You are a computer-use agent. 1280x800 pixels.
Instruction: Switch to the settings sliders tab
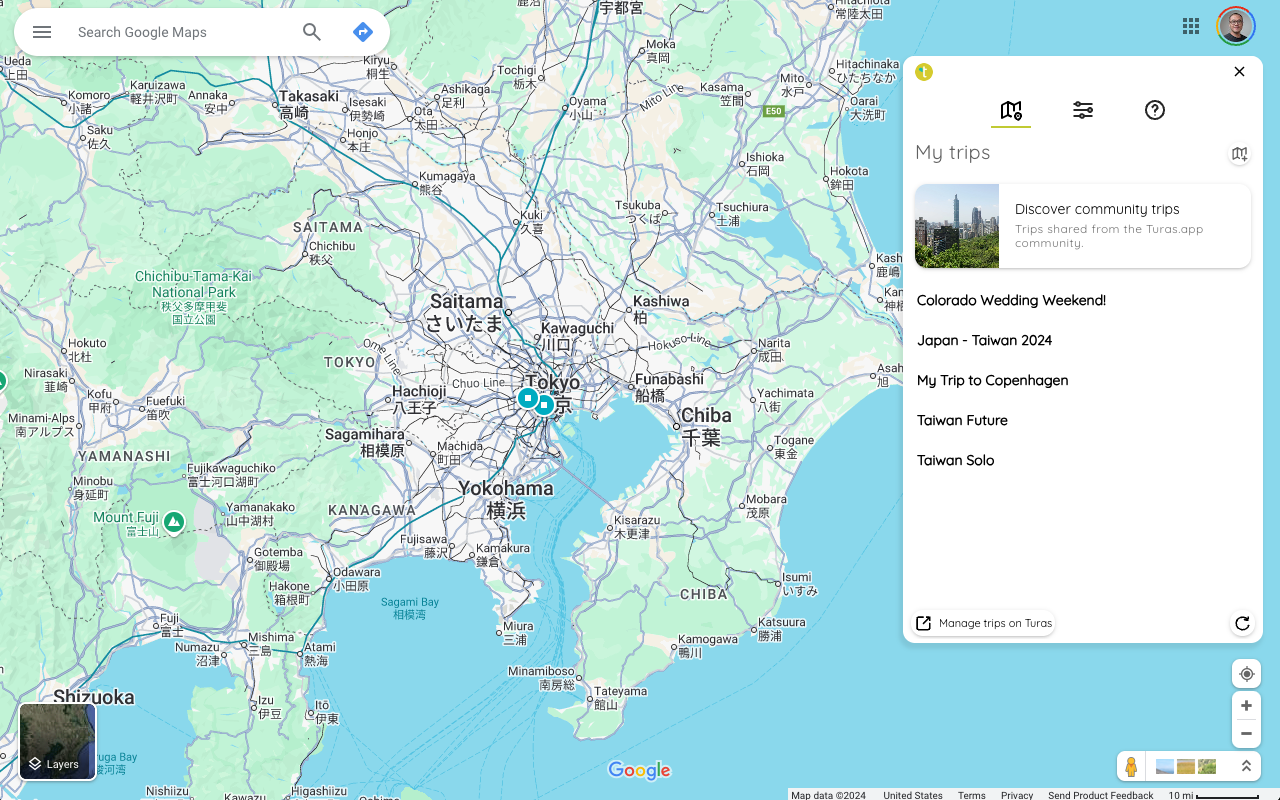pos(1083,110)
